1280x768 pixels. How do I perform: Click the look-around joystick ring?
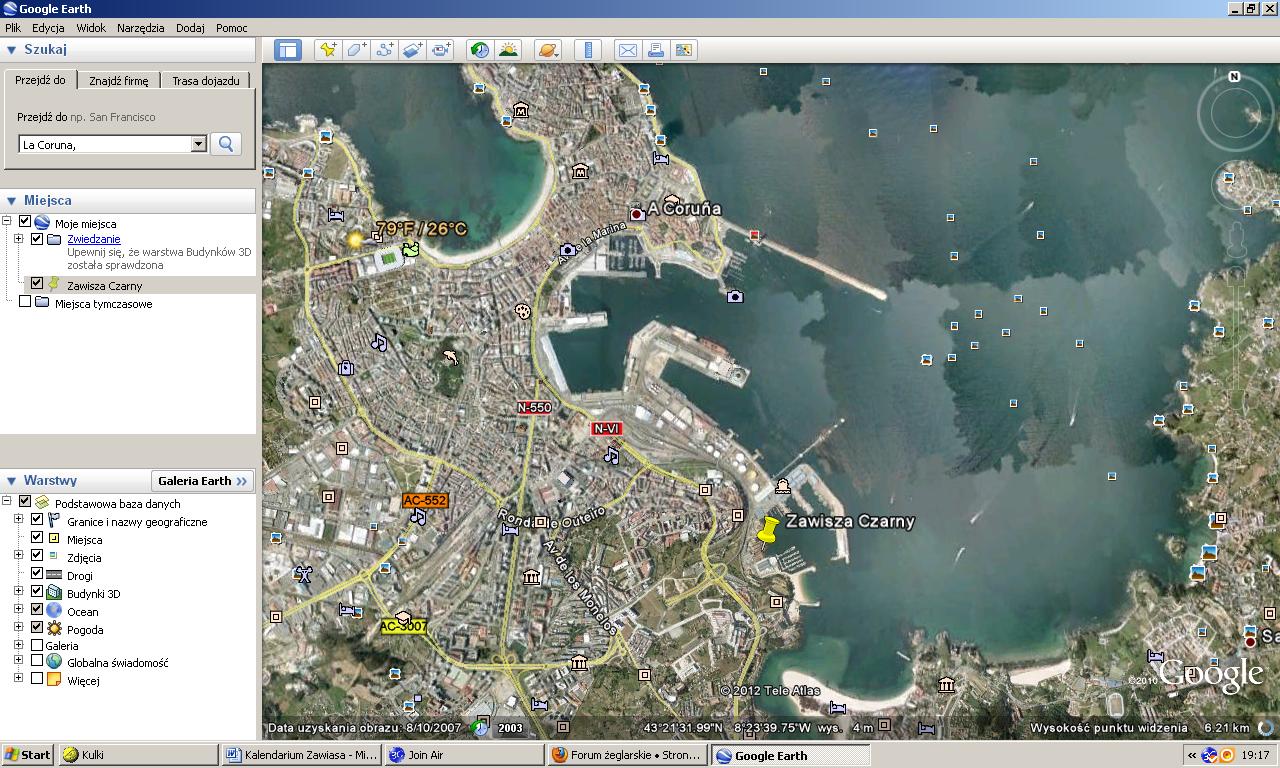tap(1235, 113)
